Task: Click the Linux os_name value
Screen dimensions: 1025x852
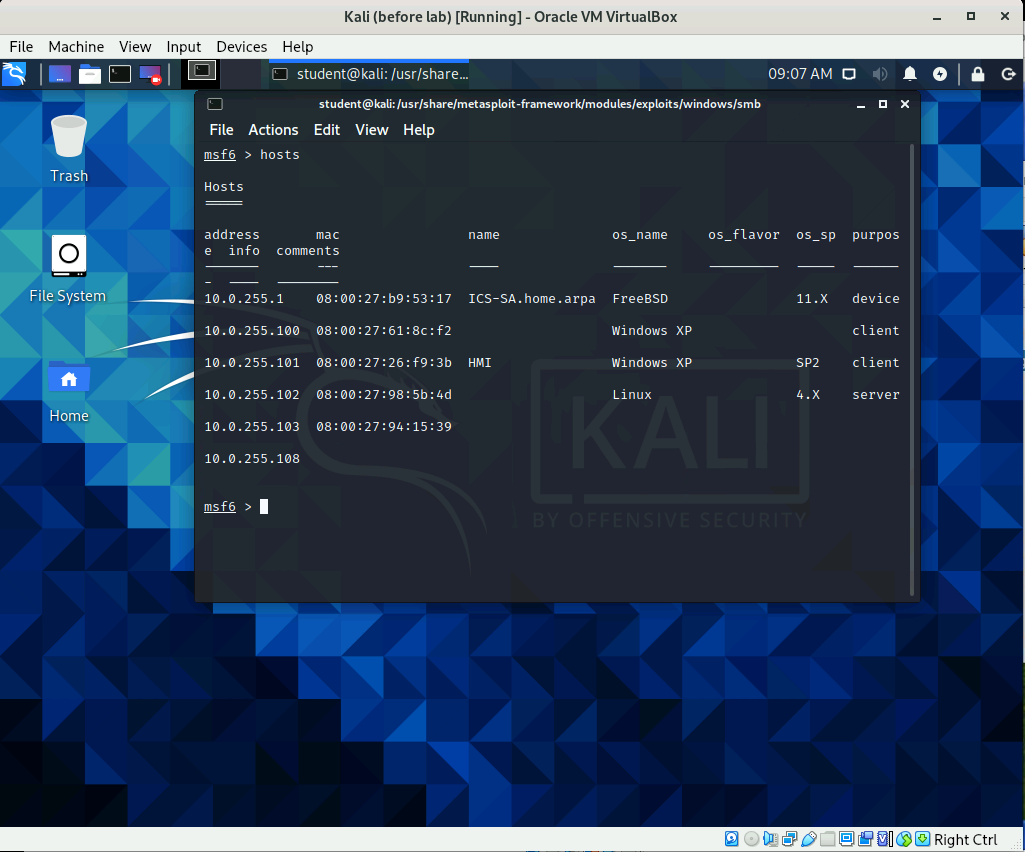Action: (x=631, y=395)
